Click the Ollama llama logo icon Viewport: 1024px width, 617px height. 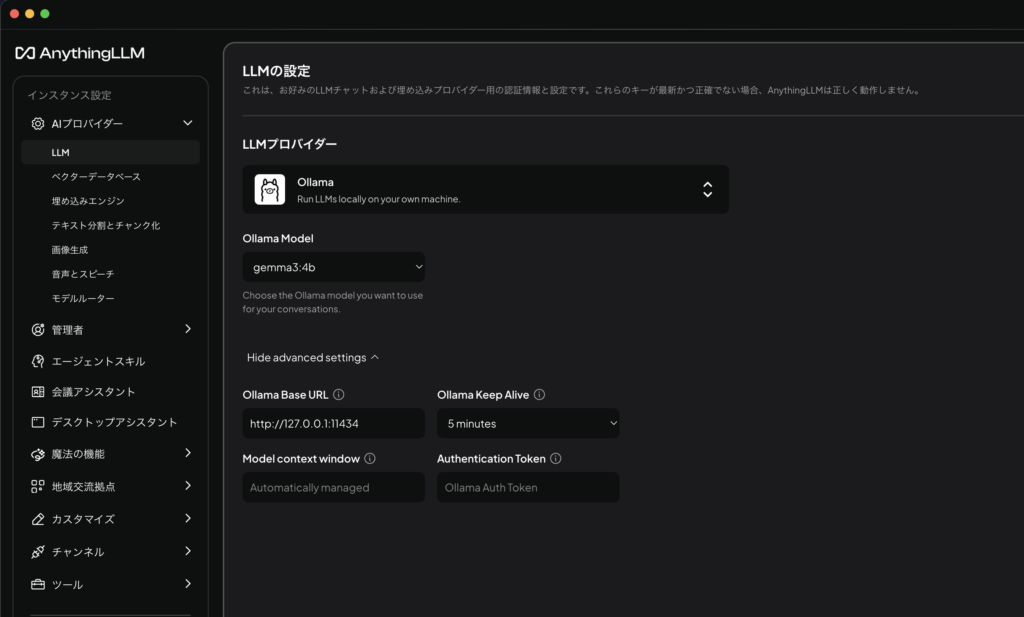270,189
